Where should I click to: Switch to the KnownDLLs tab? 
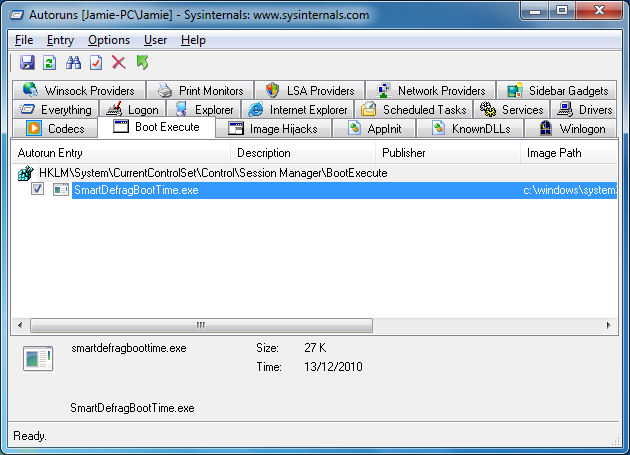tap(470, 129)
